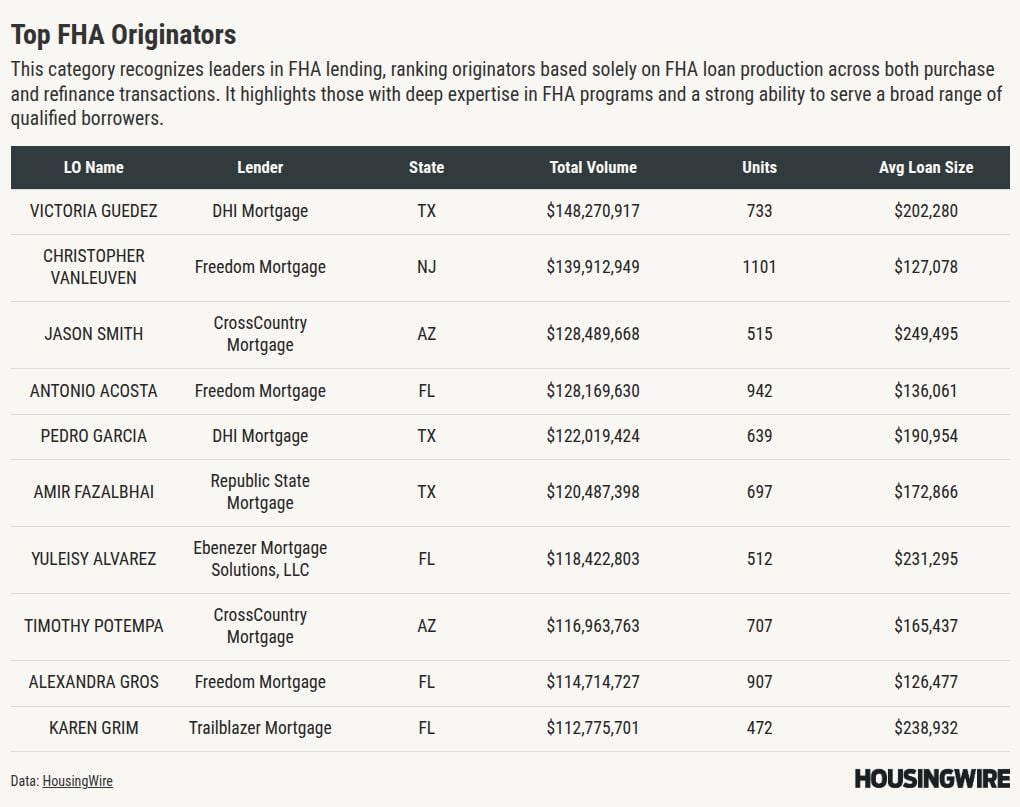The height and width of the screenshot is (807, 1020).
Task: Click the Avg Loan Size column header
Action: [925, 167]
